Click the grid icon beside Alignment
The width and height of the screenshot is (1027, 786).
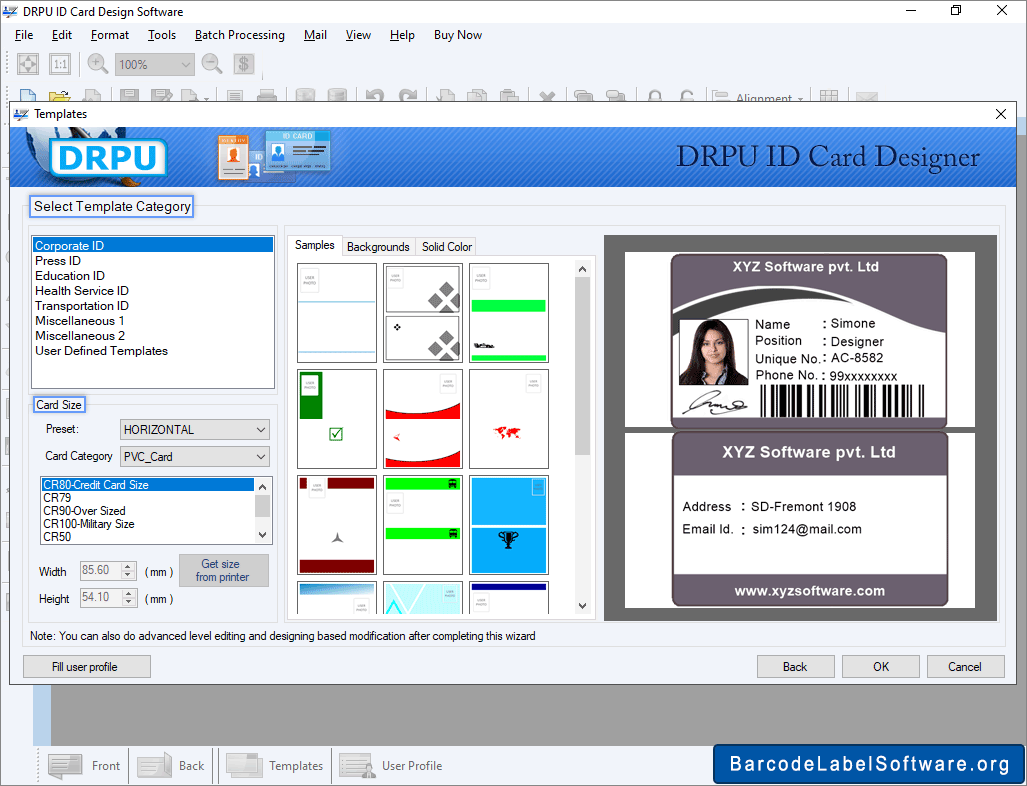[829, 96]
